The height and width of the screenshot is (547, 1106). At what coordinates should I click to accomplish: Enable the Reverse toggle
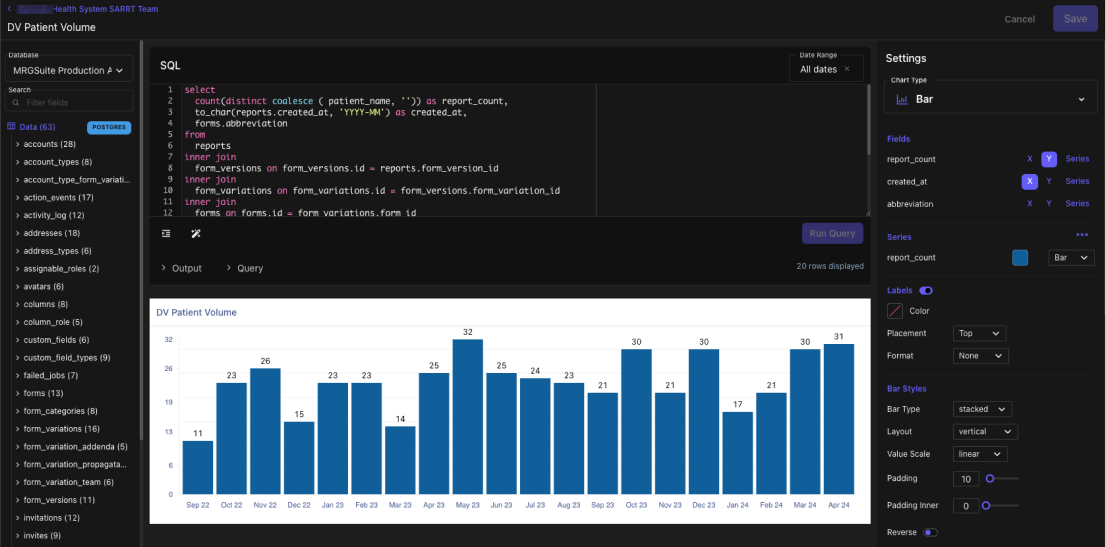click(x=930, y=532)
